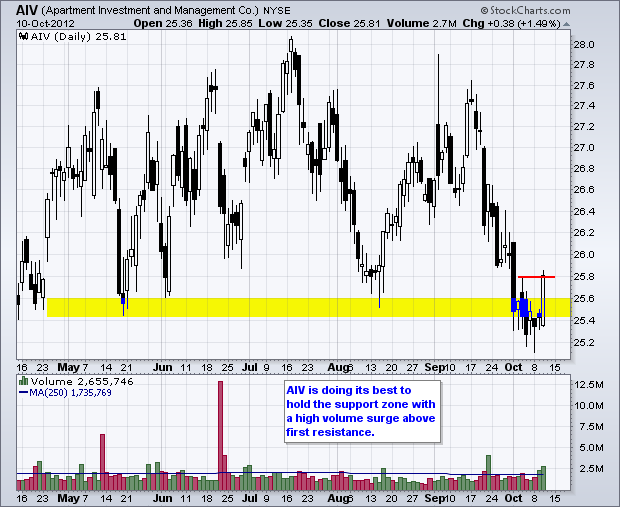Click the Chg +0.38 (+1.49%) value
The height and width of the screenshot is (507, 620).
click(512, 23)
